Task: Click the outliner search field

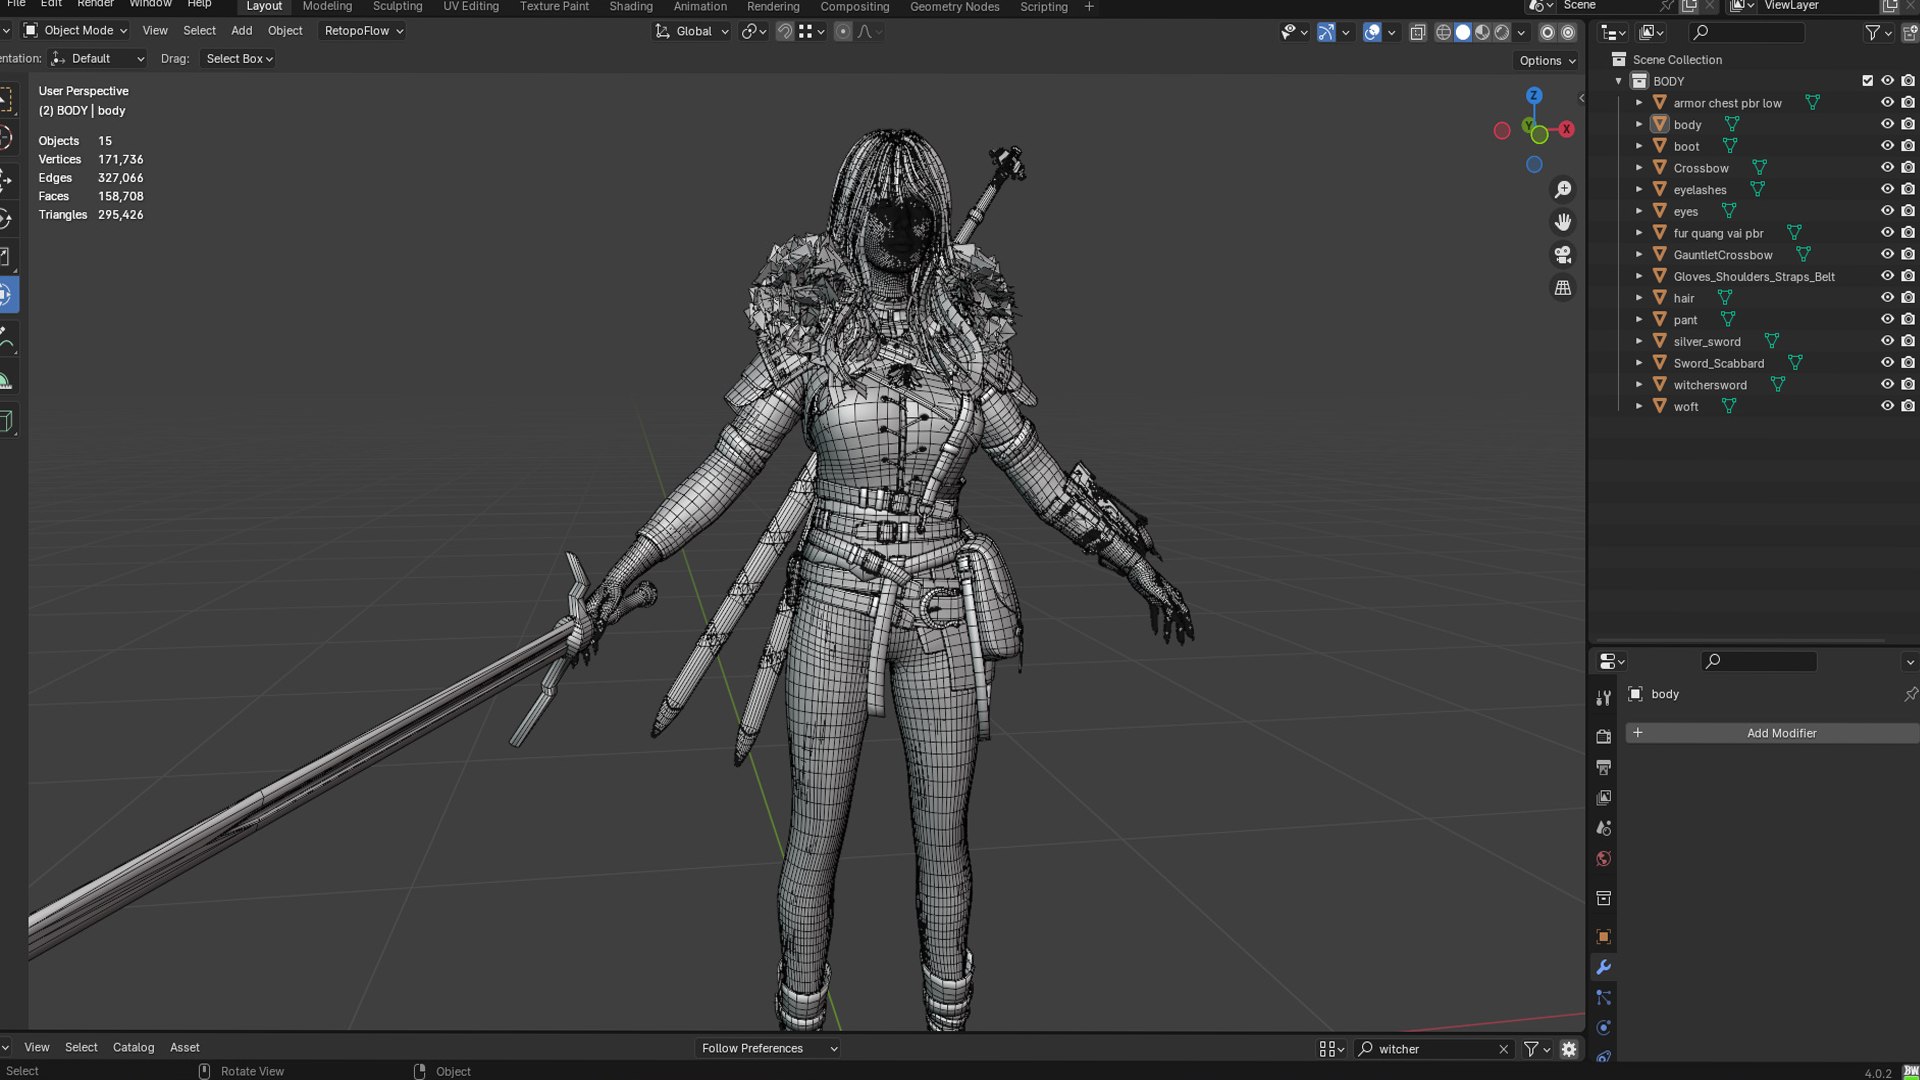Action: [x=1745, y=33]
